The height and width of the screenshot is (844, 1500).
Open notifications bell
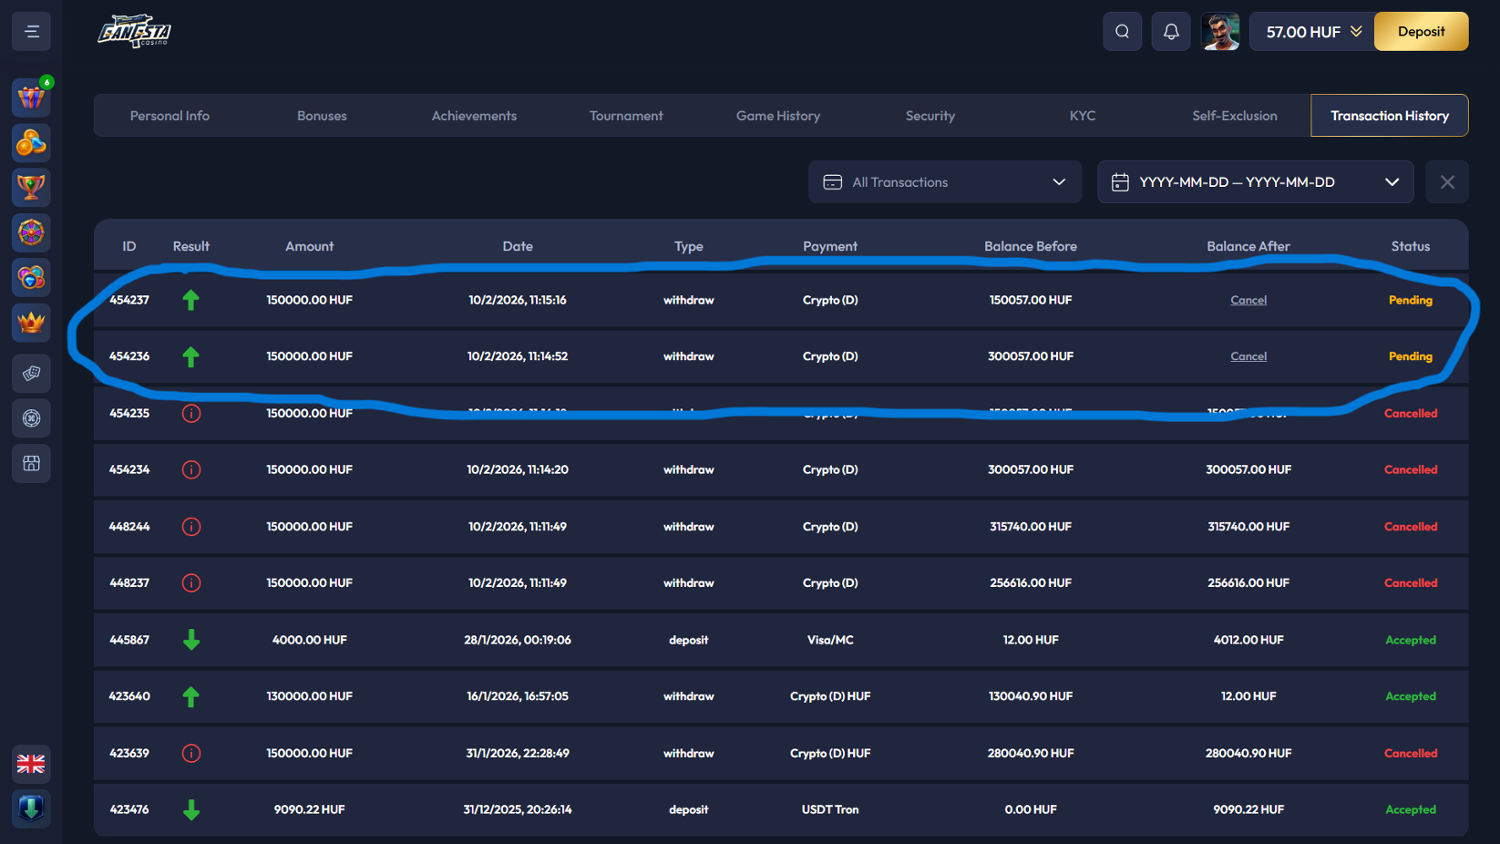coord(1171,32)
